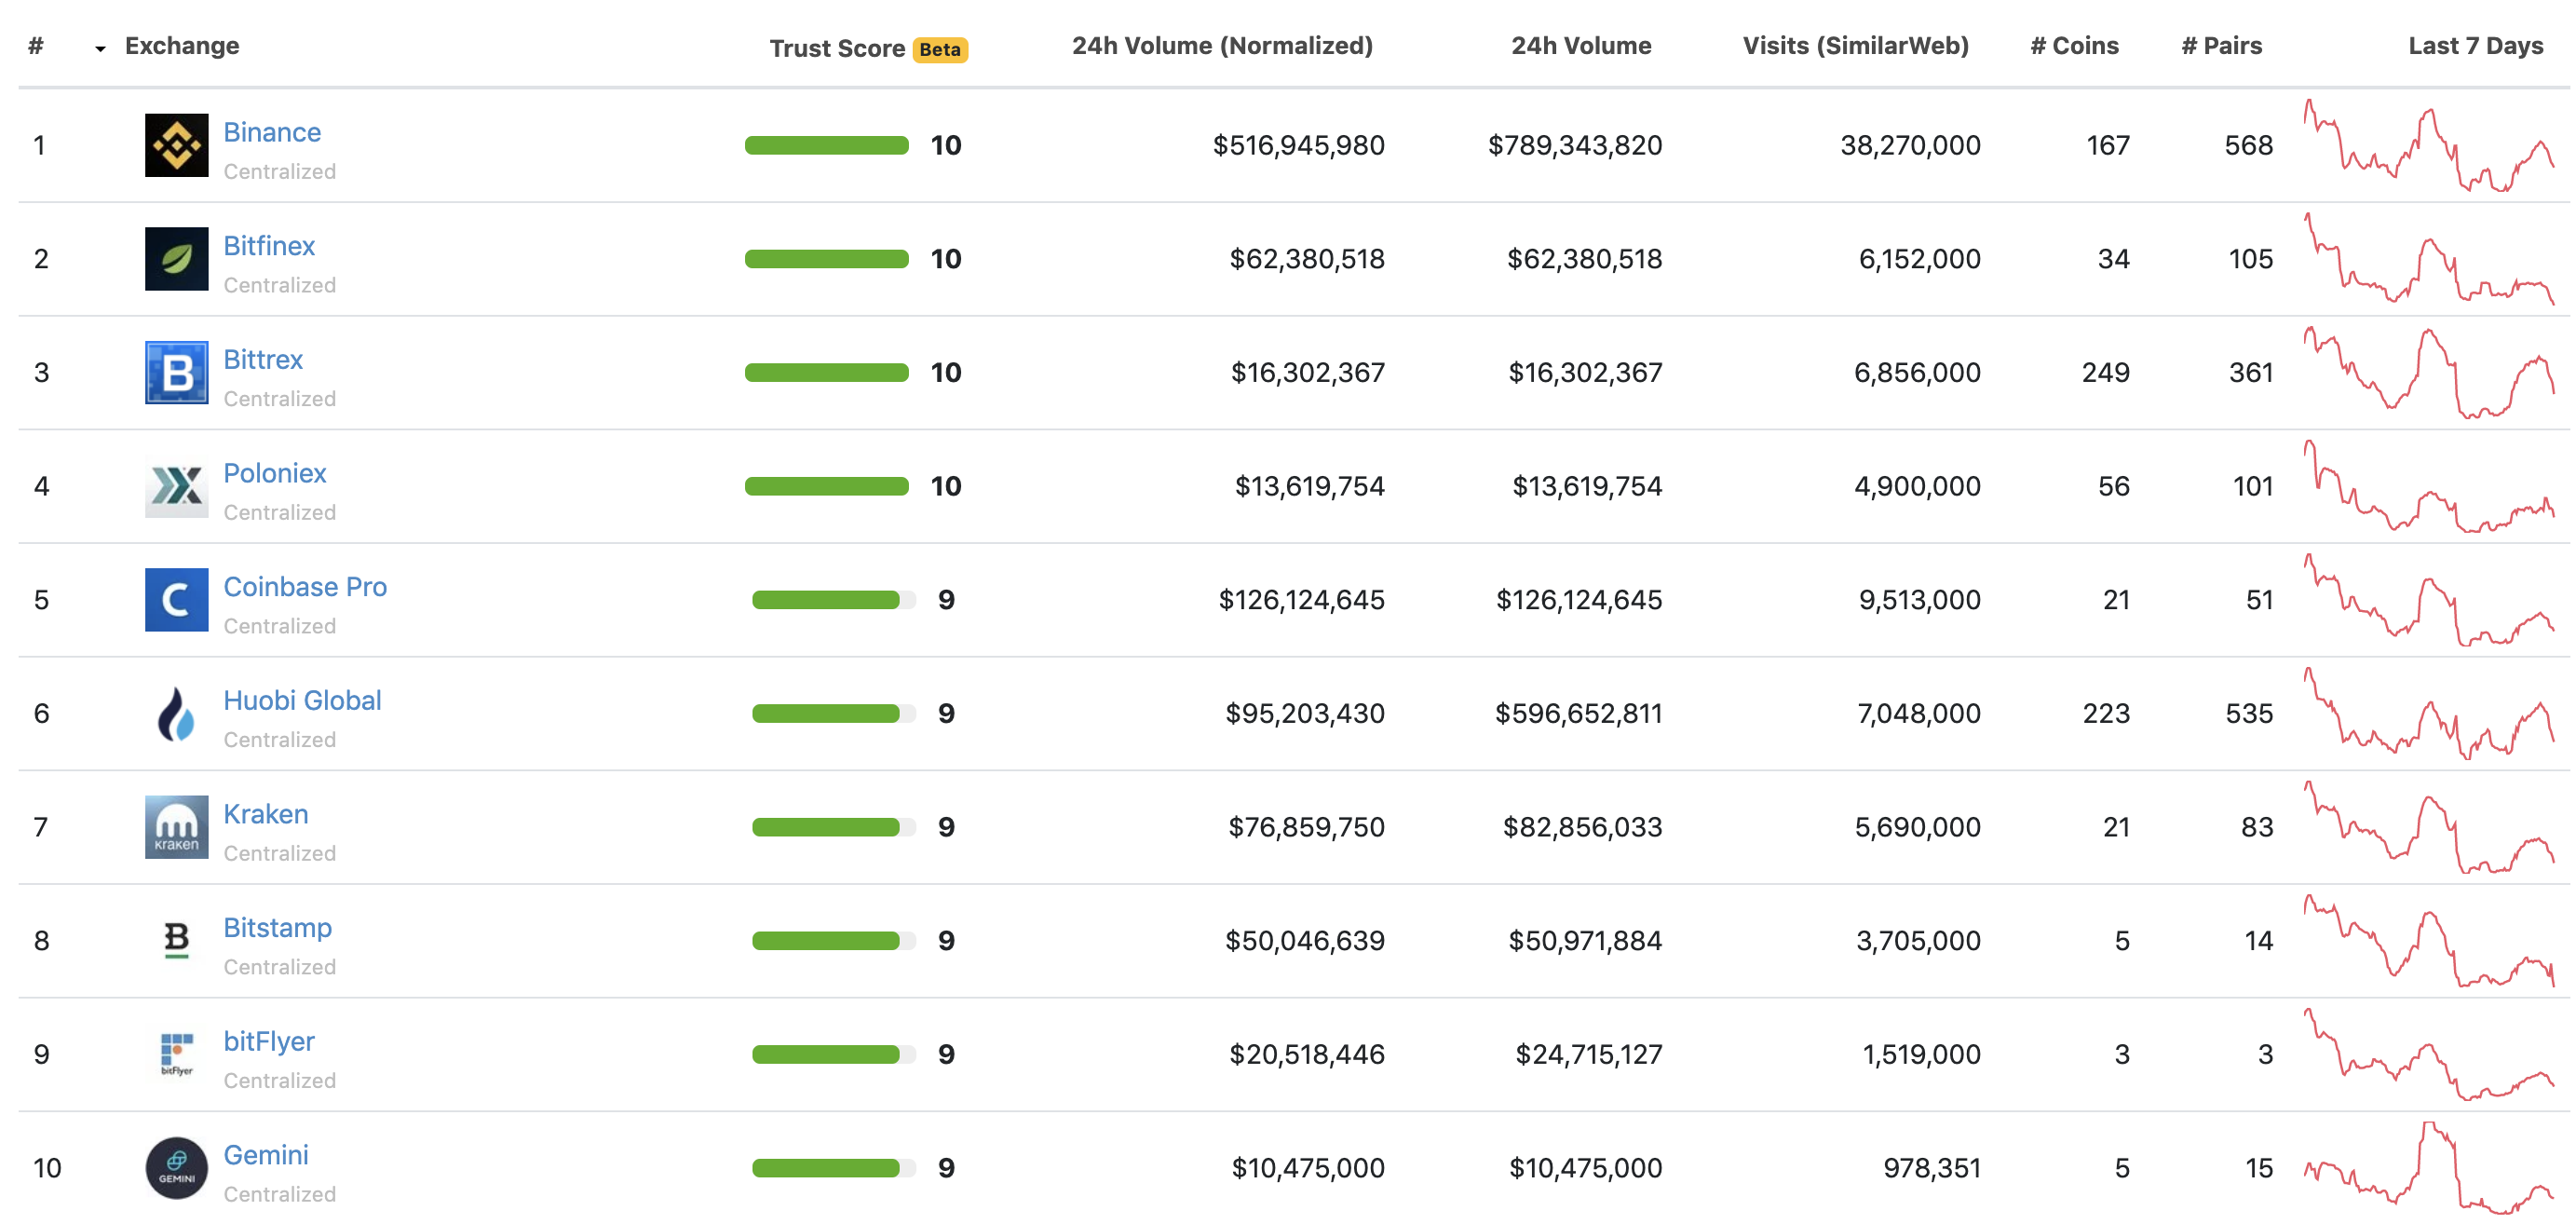Open the Poloniex exchange link
Image resolution: width=2576 pixels, height=1224 pixels.
[x=275, y=473]
